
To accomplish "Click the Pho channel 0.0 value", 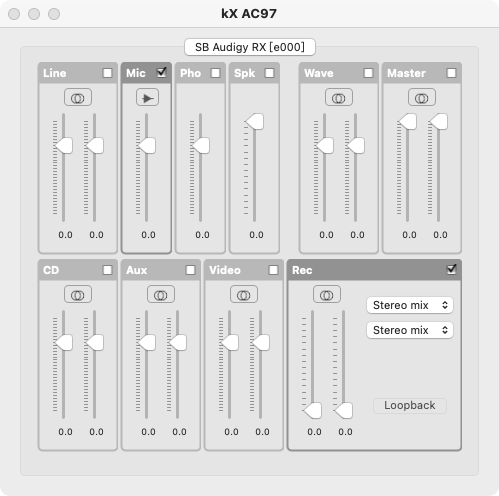I will 202,235.
